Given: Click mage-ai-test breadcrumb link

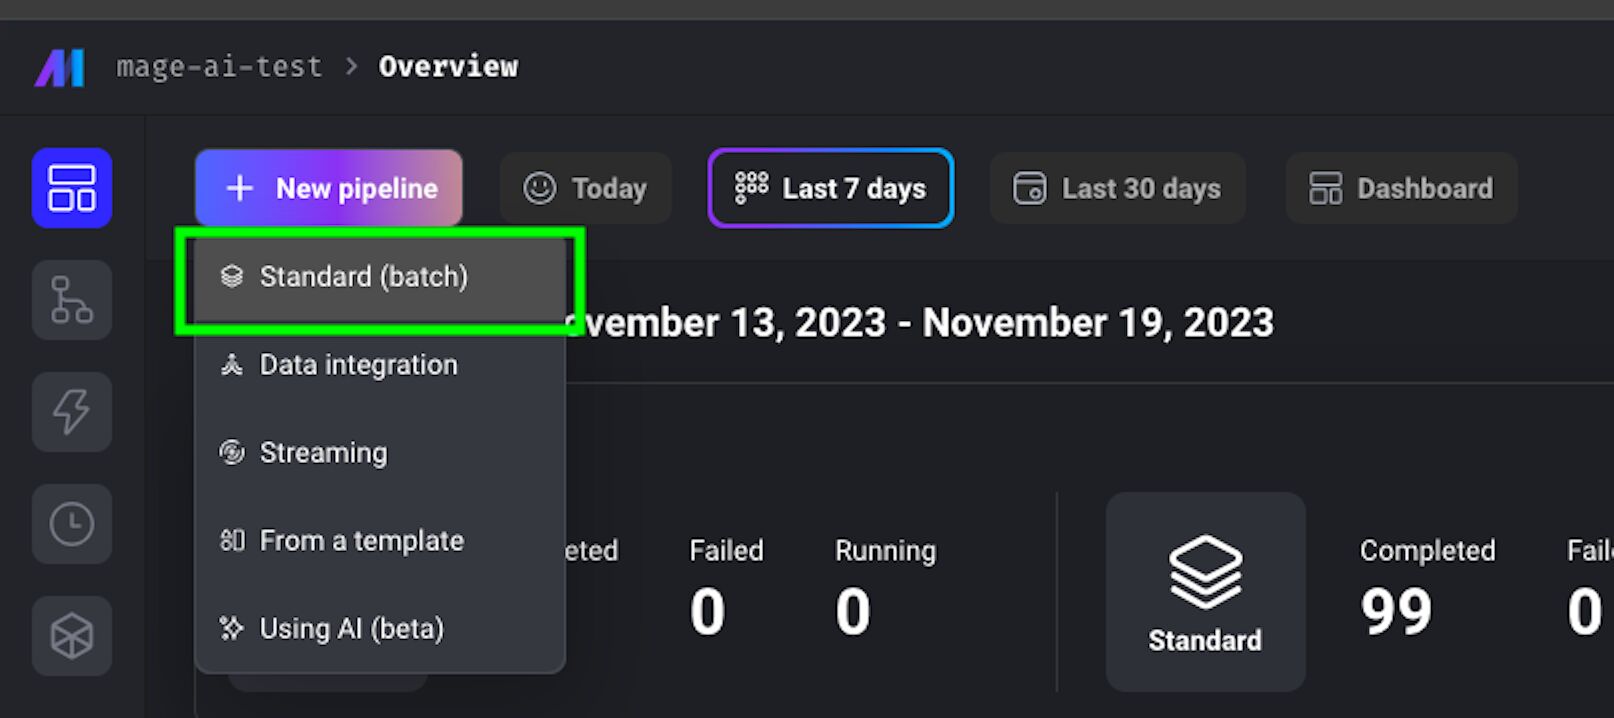Looking at the screenshot, I should 219,67.
